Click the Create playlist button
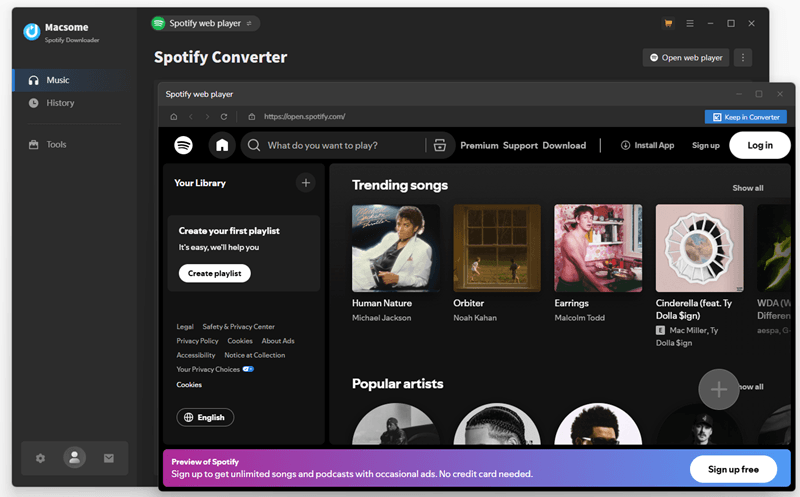This screenshot has height=497, width=800. click(214, 274)
